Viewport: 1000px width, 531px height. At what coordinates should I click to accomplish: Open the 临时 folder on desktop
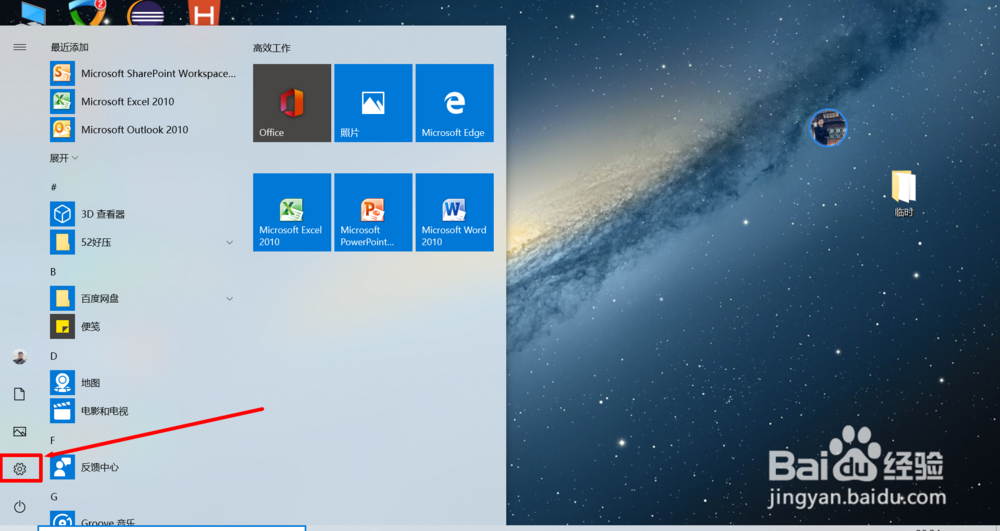coord(903,194)
